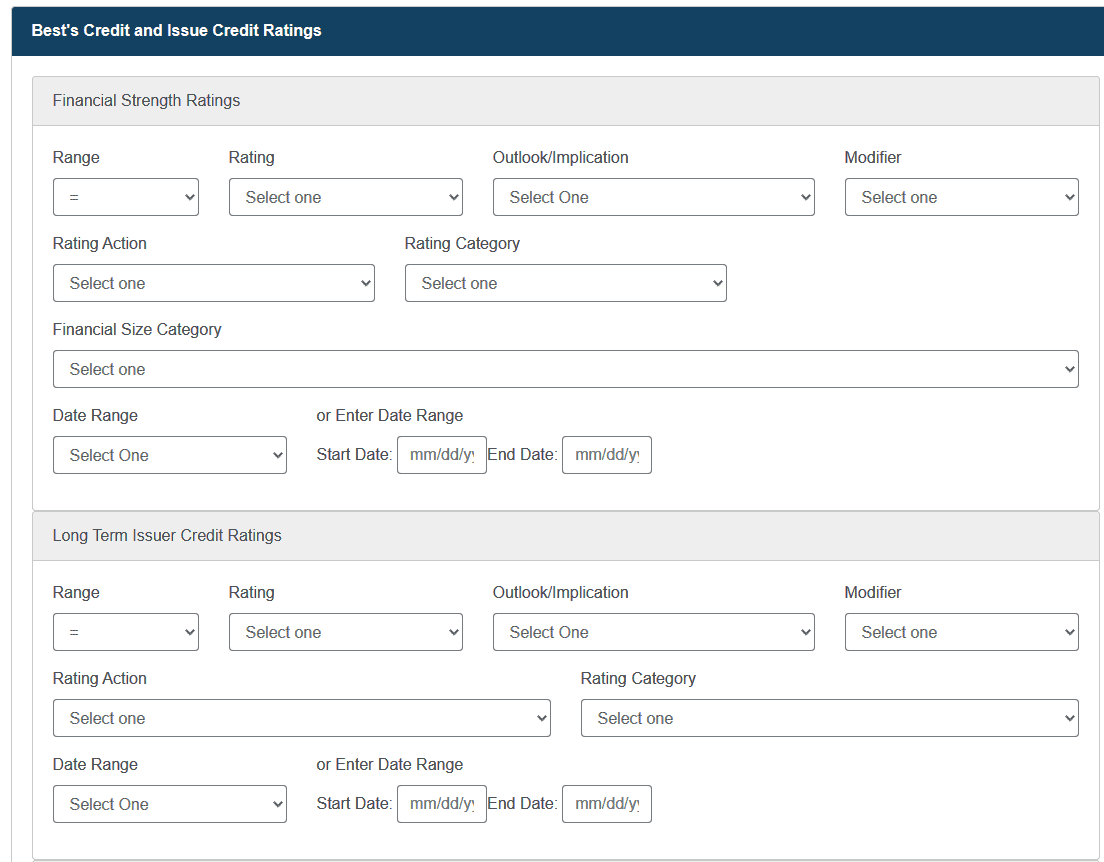This screenshot has width=1104, height=862.
Task: Click End Date field in Financial Strength Ratings
Action: coord(606,455)
